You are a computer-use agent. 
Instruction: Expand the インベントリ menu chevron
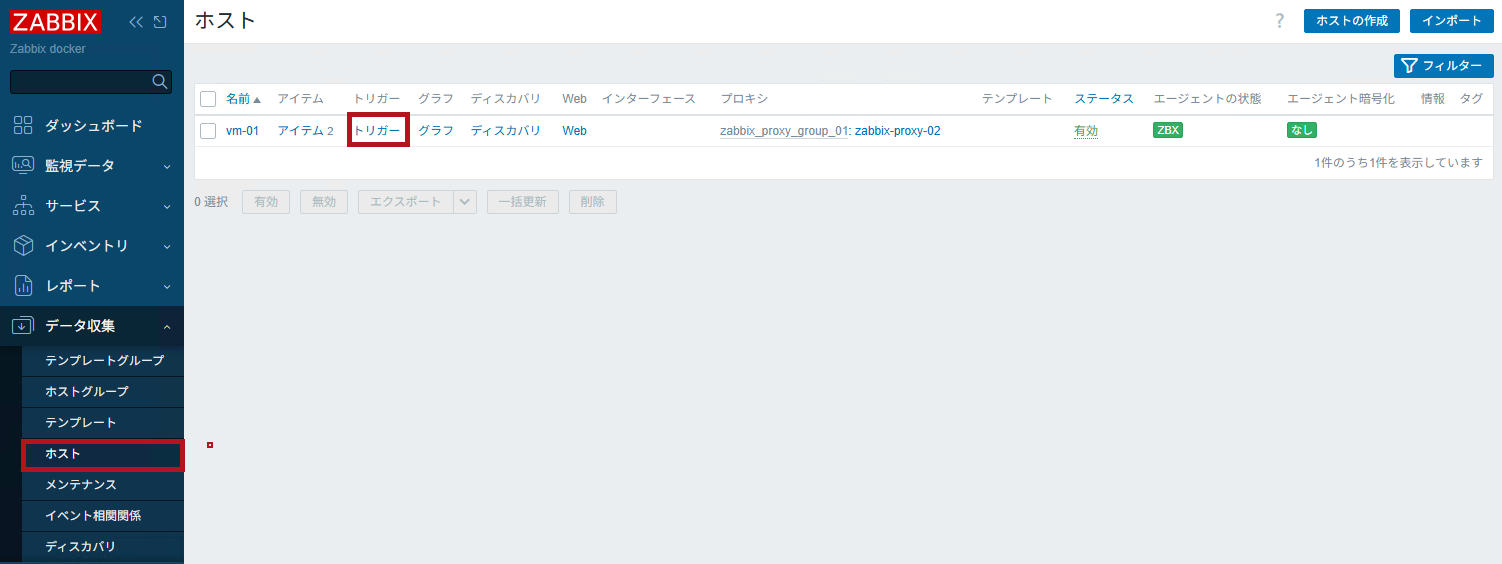click(x=167, y=246)
